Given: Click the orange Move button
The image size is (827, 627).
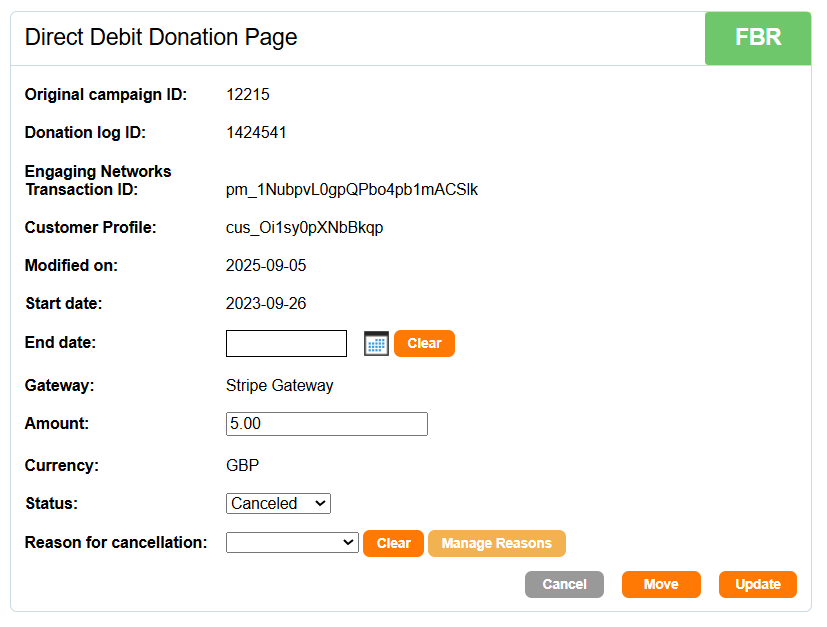Looking at the screenshot, I should 660,585.
